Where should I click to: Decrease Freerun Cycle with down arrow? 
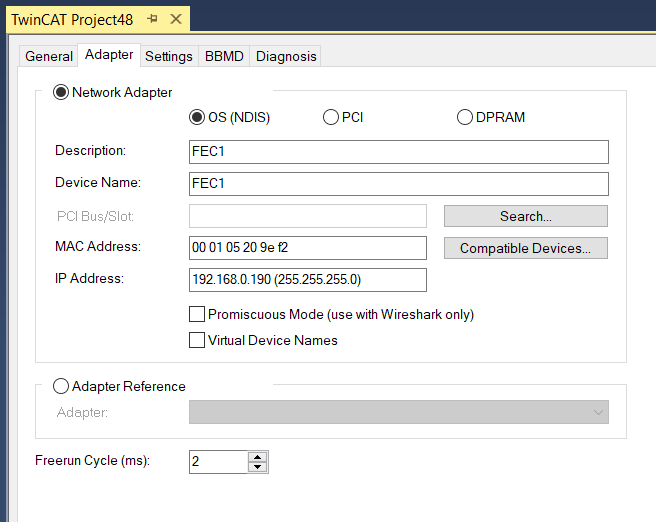coord(258,467)
